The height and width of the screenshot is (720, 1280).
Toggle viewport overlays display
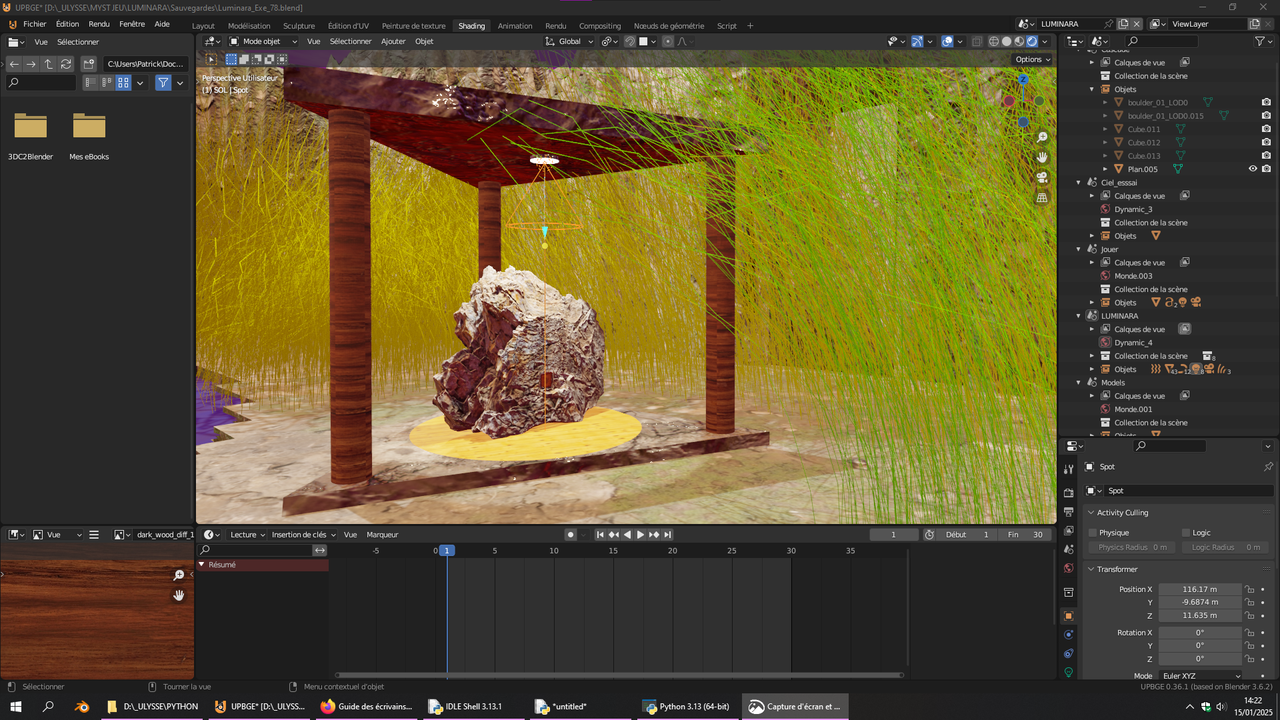tap(947, 42)
